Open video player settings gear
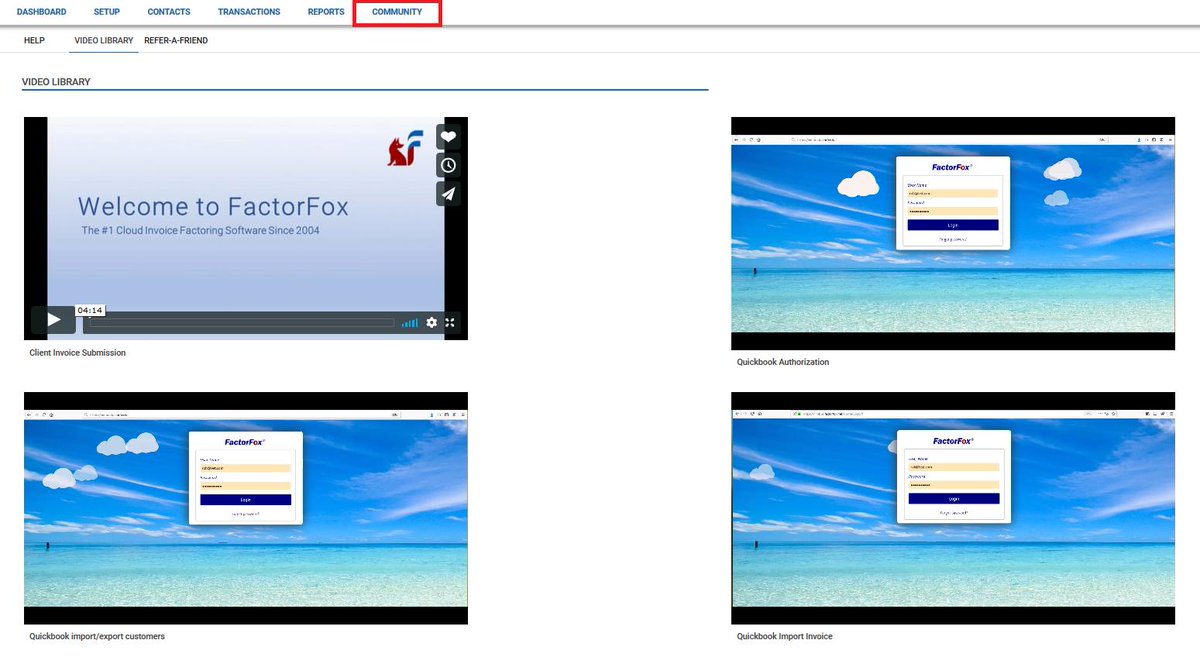Viewport: 1200px width, 671px height. point(432,322)
